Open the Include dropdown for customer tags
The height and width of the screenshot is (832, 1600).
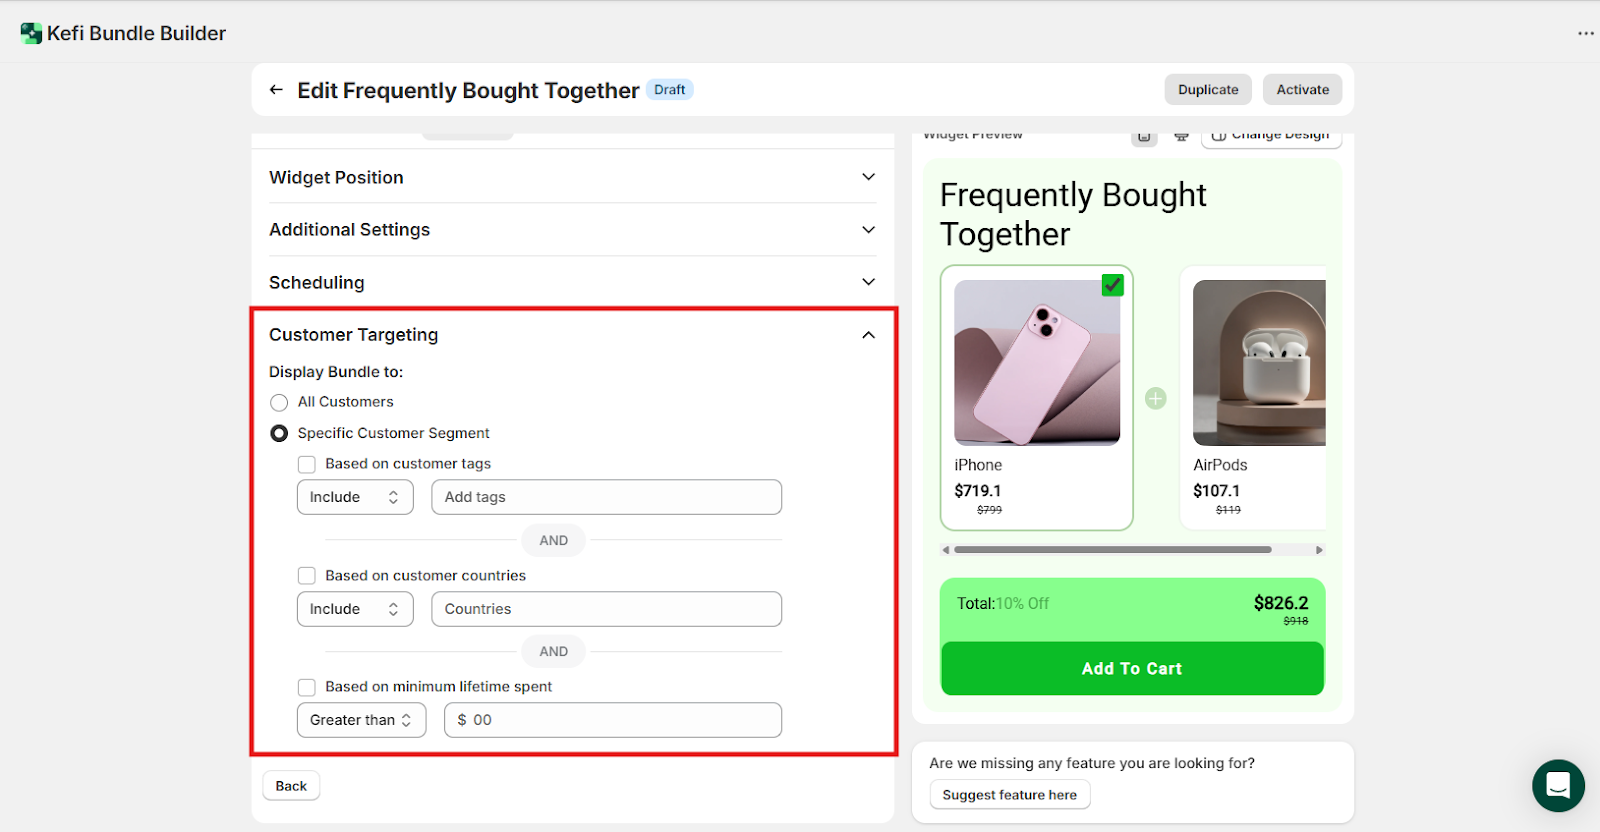[x=355, y=497]
